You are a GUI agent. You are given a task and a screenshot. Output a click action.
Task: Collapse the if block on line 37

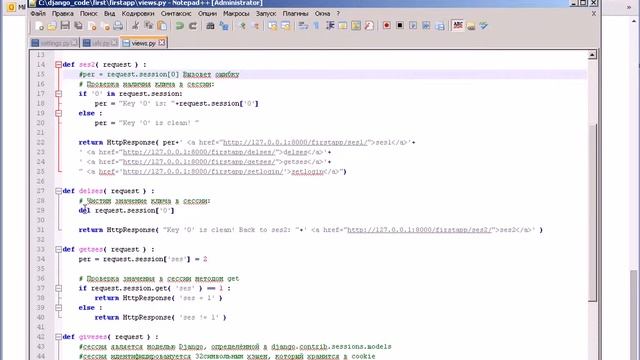[58, 288]
